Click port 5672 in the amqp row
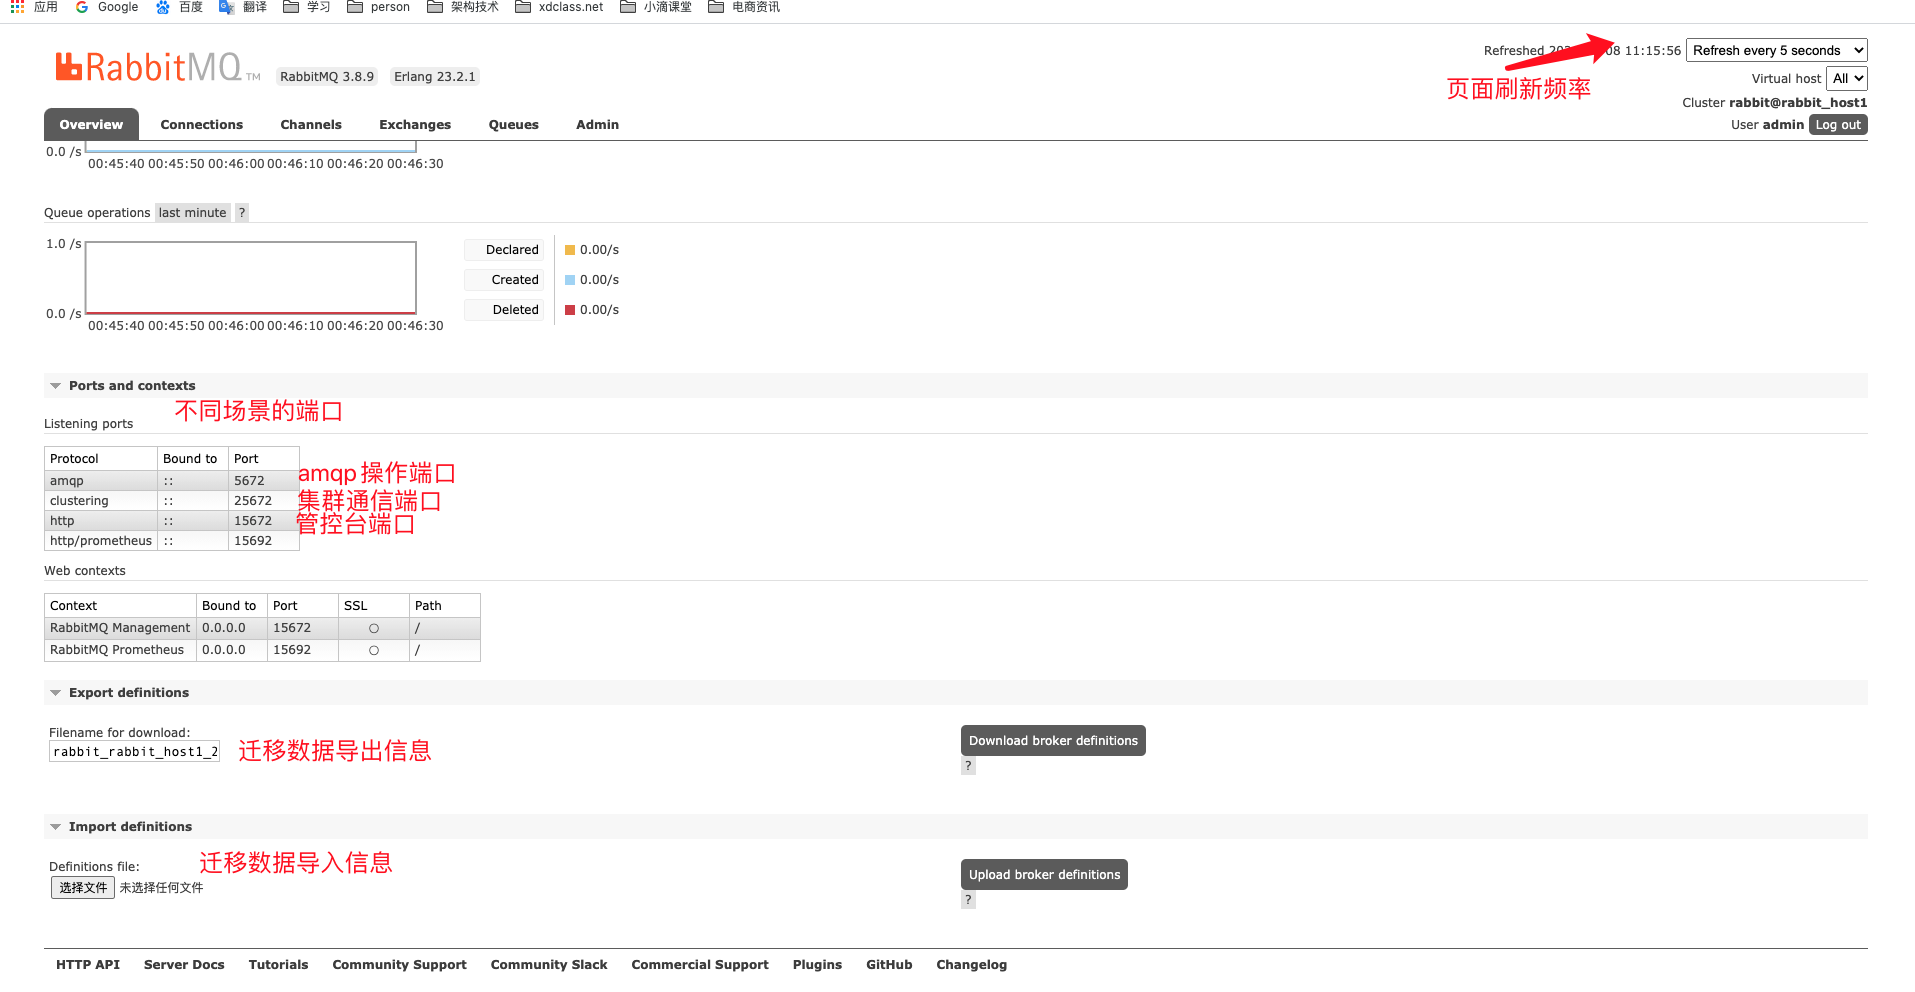The height and width of the screenshot is (992, 1915). click(249, 481)
